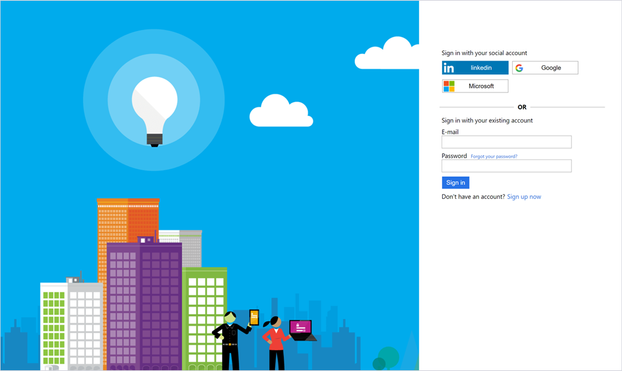Open the Sign up now link

524,197
